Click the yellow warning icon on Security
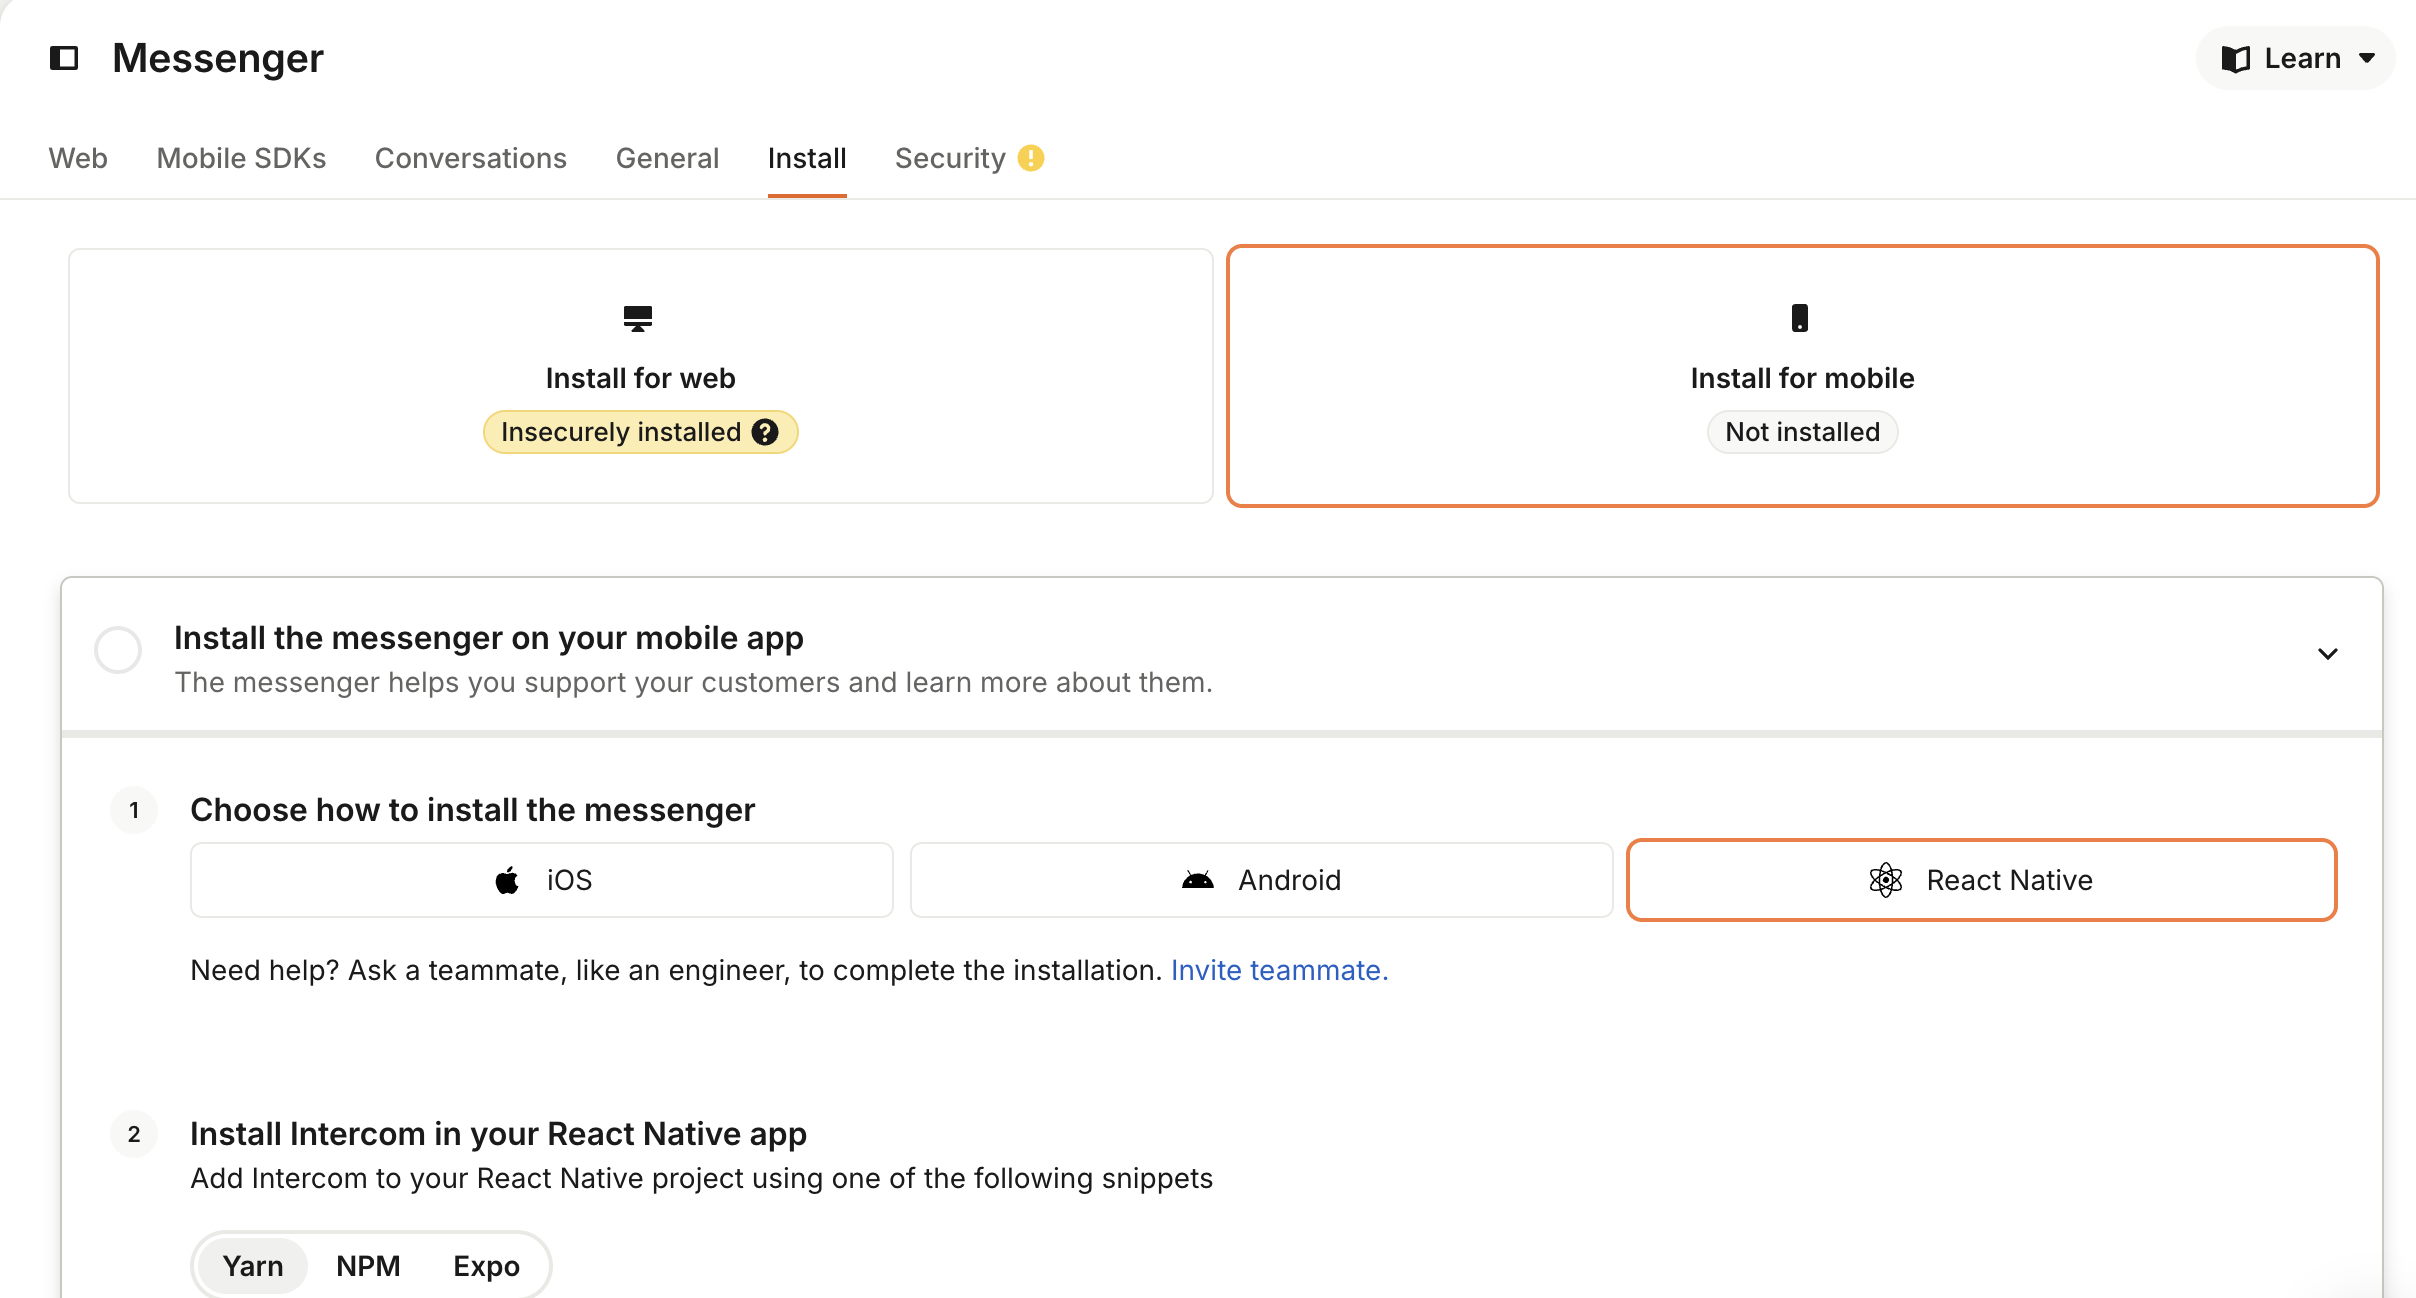This screenshot has width=2416, height=1298. (1031, 158)
